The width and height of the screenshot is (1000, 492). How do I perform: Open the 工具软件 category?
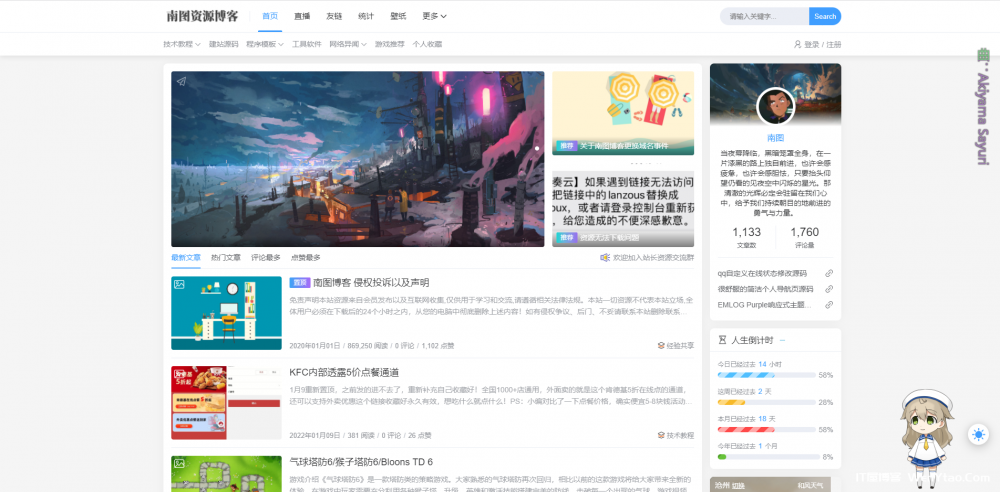pos(307,44)
